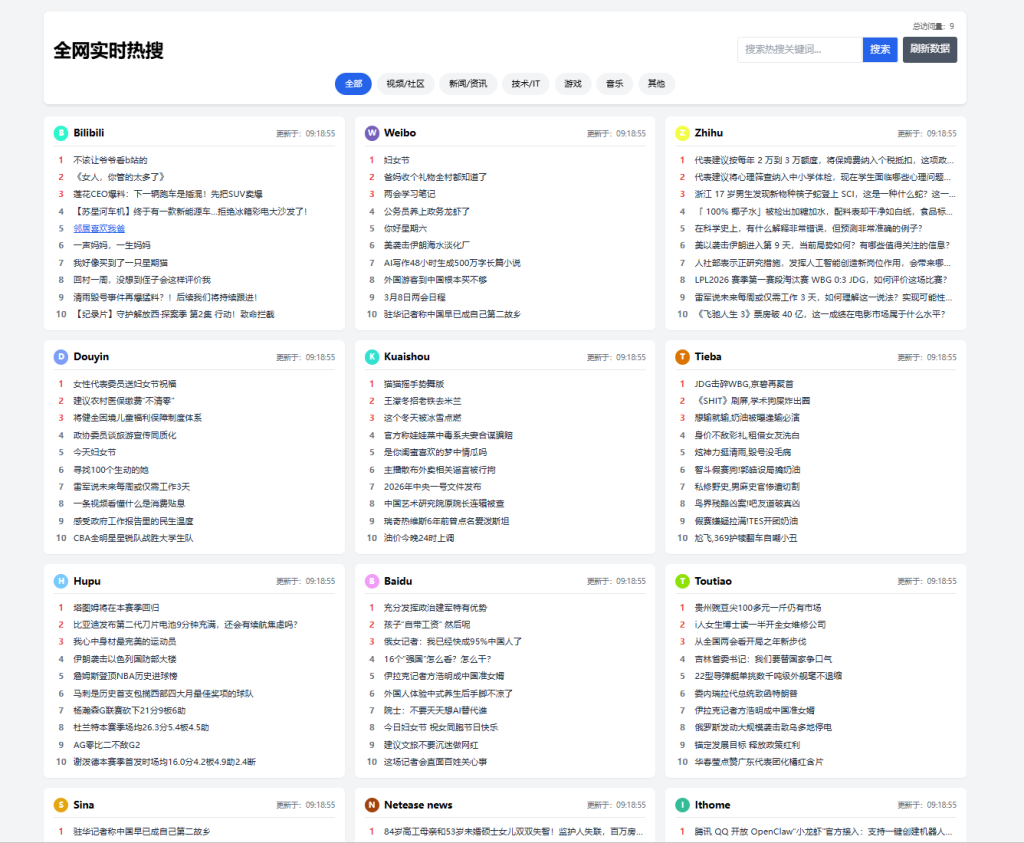Click the Baidu logo icon
This screenshot has height=843, width=1024.
click(372, 580)
